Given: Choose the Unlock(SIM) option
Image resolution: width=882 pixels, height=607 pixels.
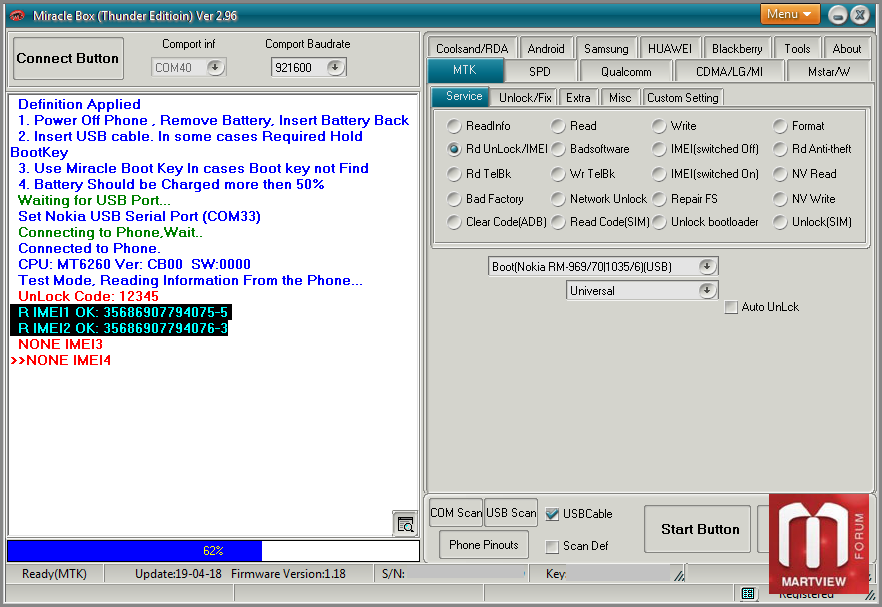Looking at the screenshot, I should click(x=780, y=222).
